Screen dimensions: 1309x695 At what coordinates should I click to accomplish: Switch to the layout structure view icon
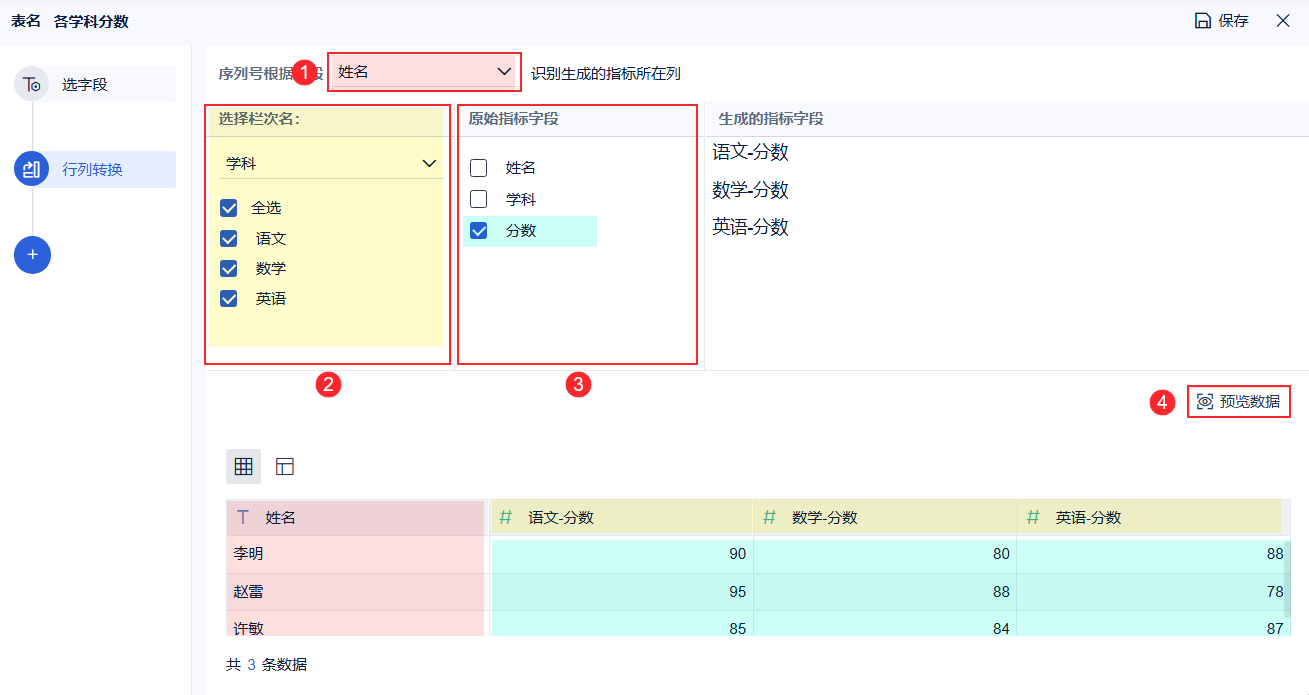285,466
